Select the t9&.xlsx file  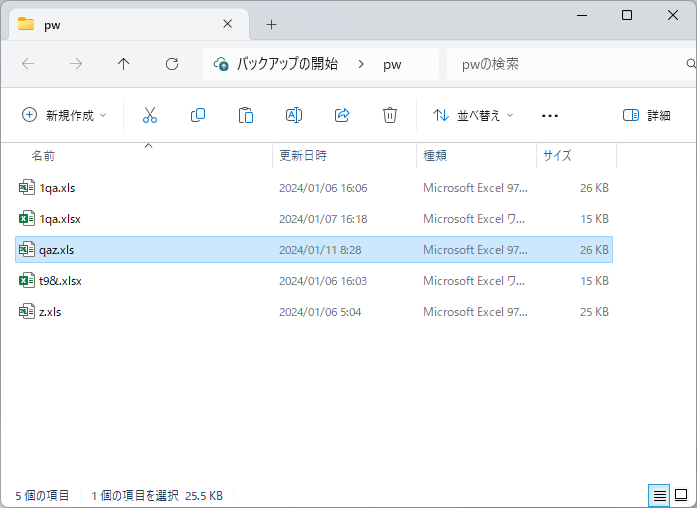61,281
